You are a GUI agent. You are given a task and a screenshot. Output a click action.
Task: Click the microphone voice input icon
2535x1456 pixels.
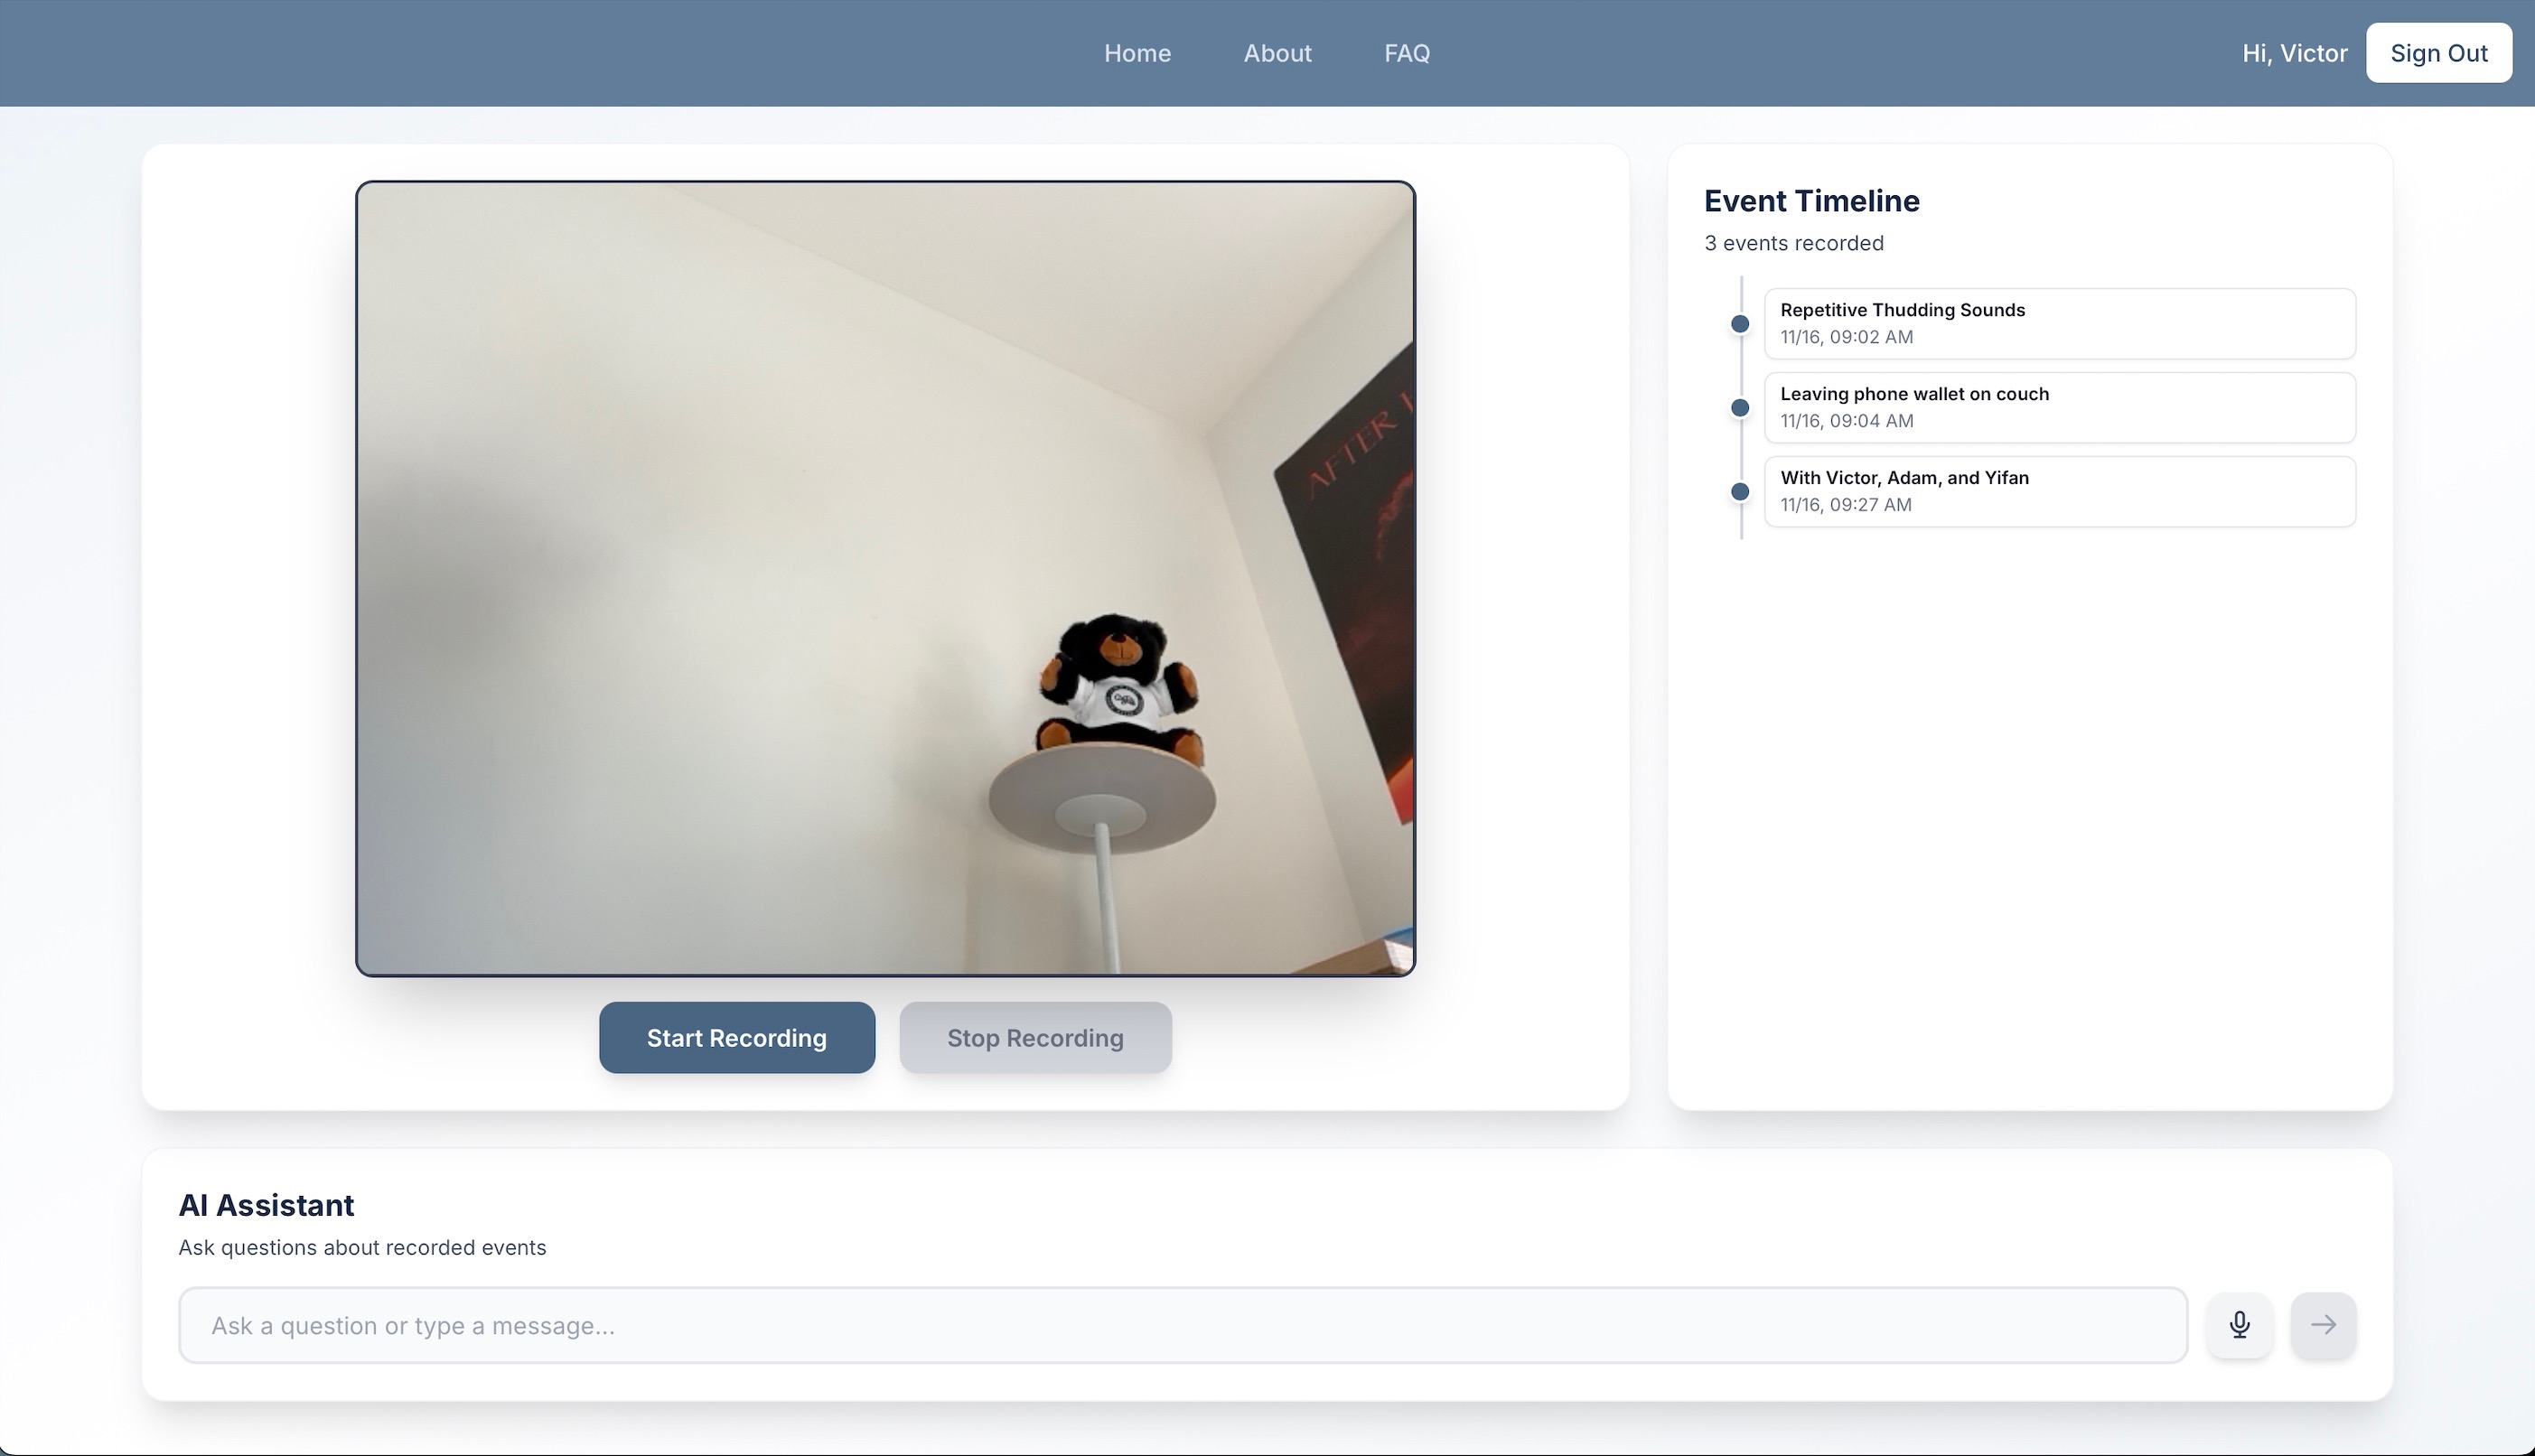coord(2239,1325)
